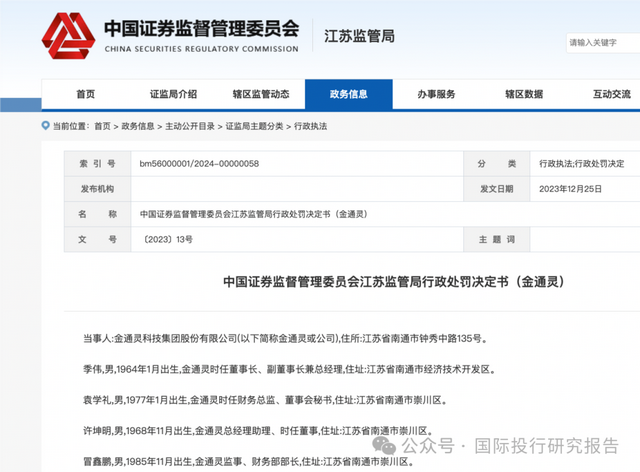The width and height of the screenshot is (640, 472).
Task: Follow the 首页 breadcrumb link
Action: tap(102, 126)
